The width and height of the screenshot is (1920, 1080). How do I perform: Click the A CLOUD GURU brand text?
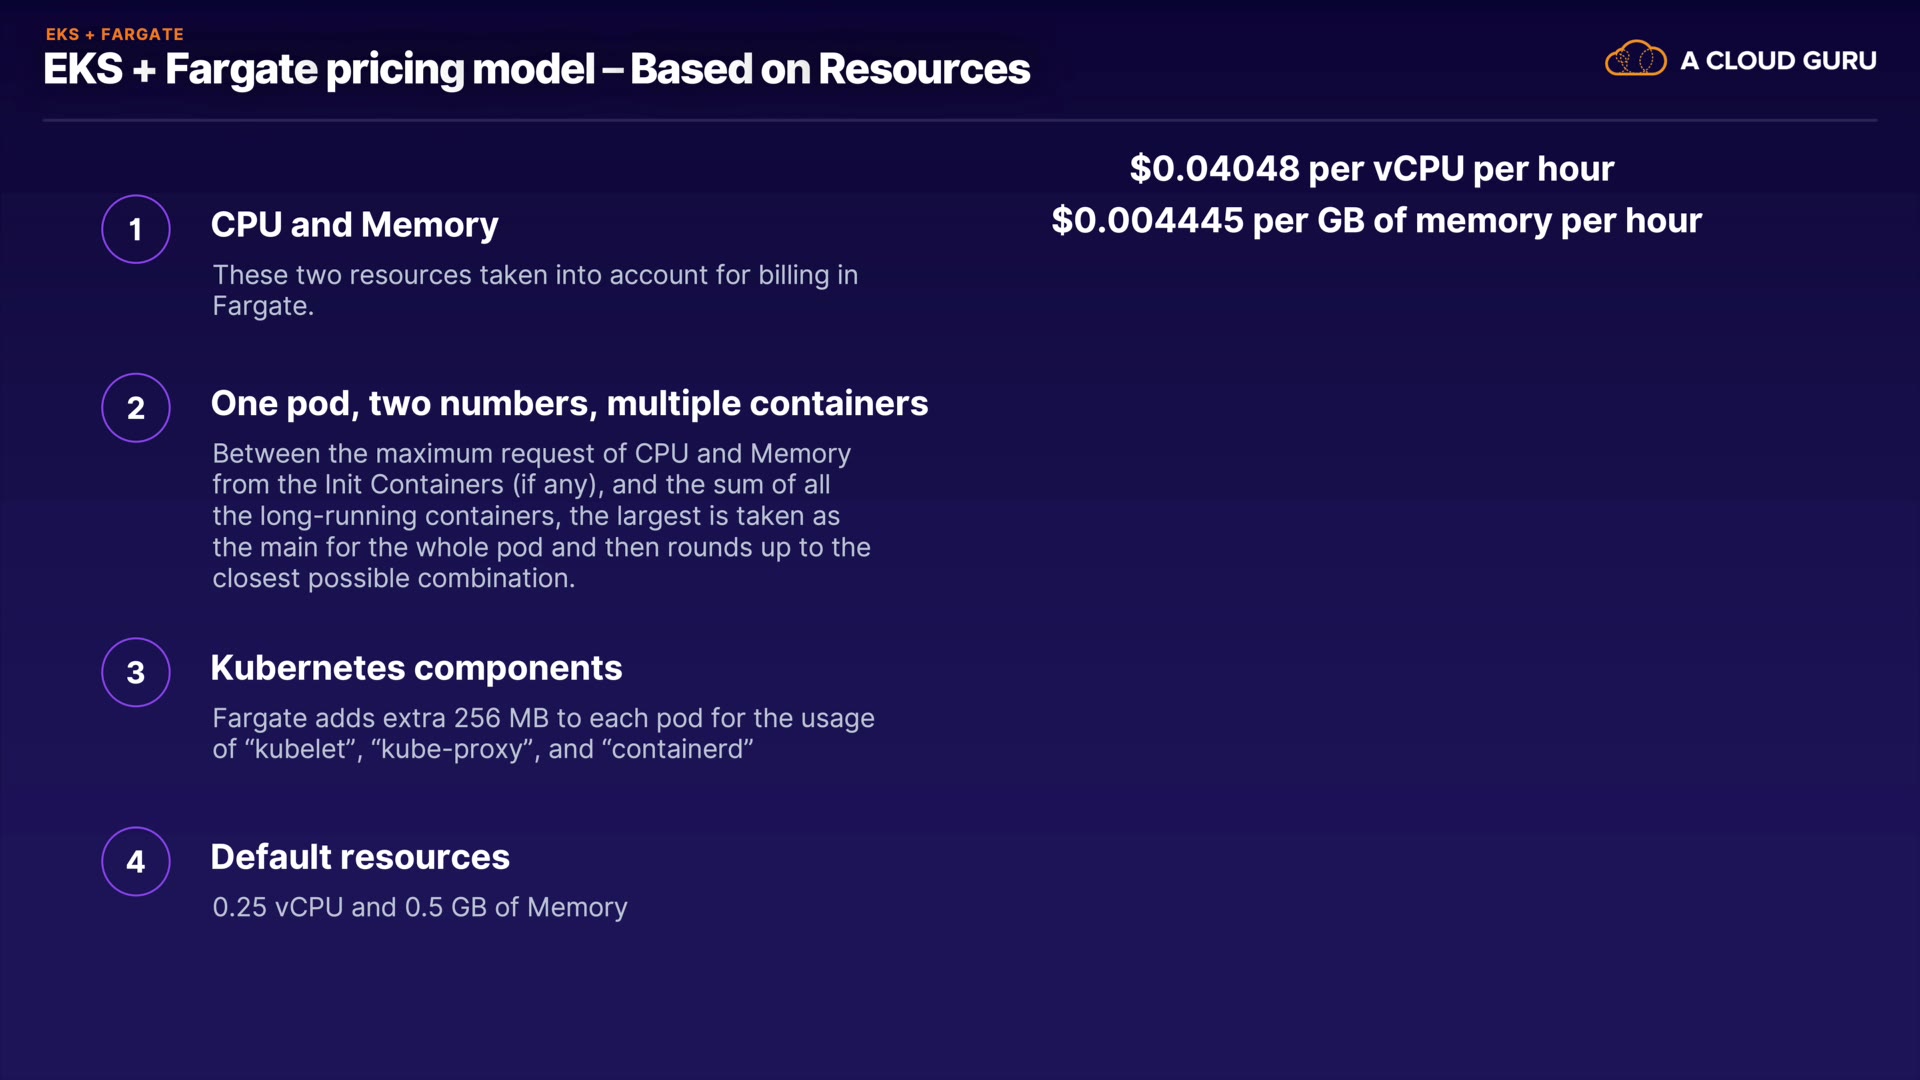tap(1778, 61)
